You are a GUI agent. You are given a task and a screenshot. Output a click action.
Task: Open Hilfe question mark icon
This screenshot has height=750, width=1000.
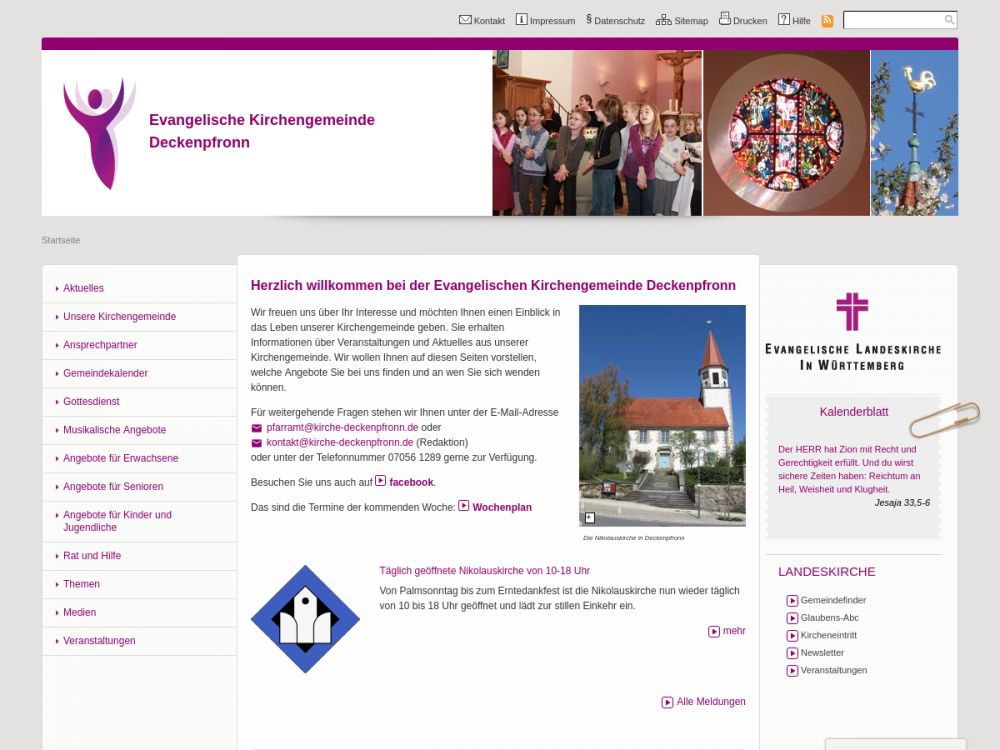(x=784, y=20)
